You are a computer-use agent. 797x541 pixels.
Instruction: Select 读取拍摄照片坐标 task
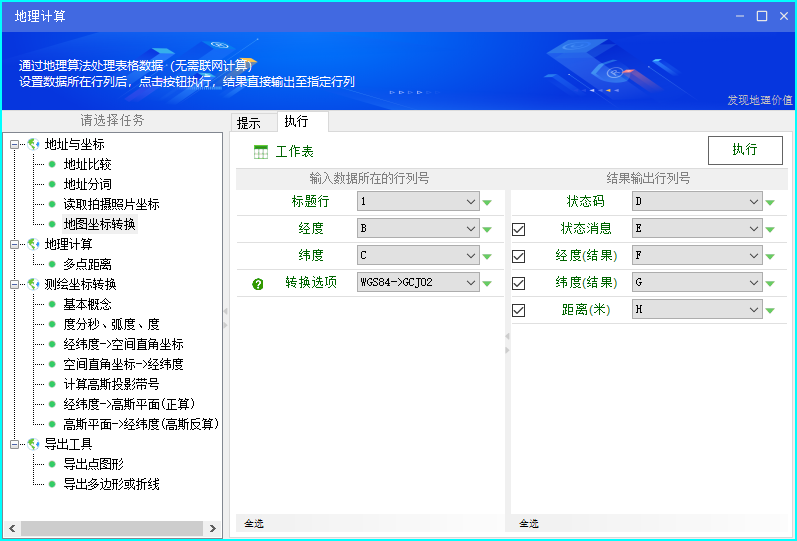click(x=111, y=204)
